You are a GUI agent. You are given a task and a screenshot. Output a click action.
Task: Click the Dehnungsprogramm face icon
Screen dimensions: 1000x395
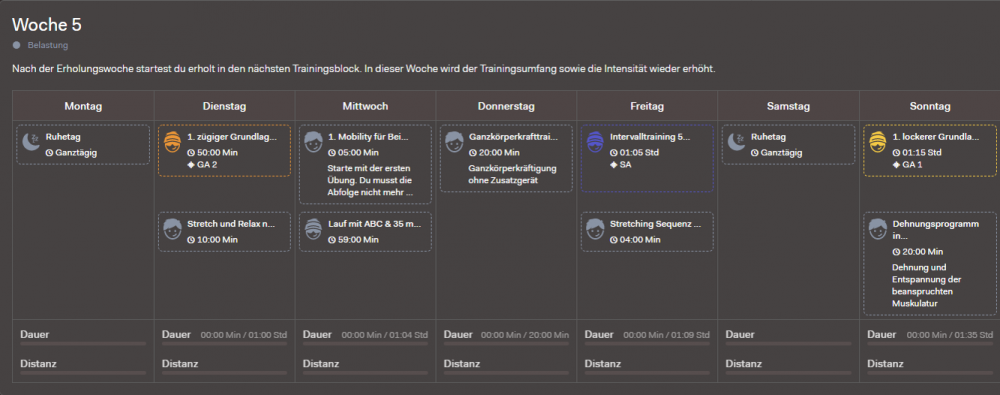(878, 229)
